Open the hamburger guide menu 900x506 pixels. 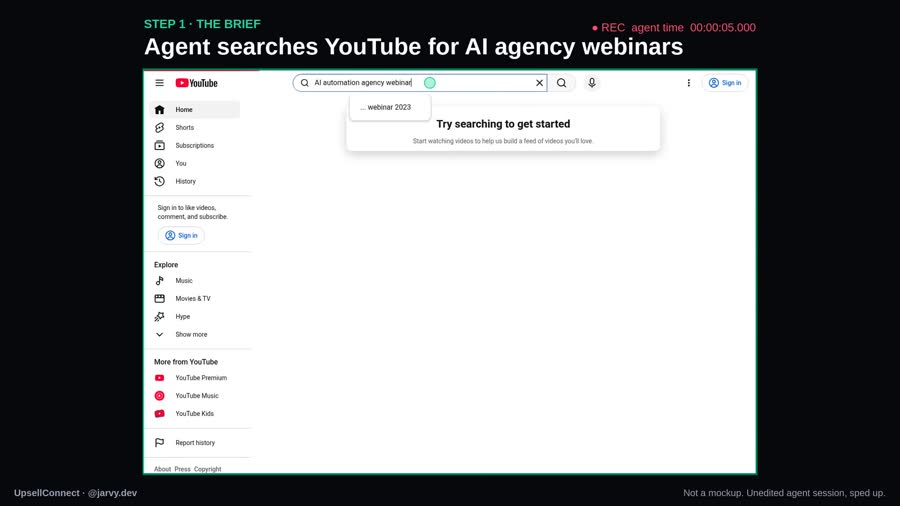160,83
